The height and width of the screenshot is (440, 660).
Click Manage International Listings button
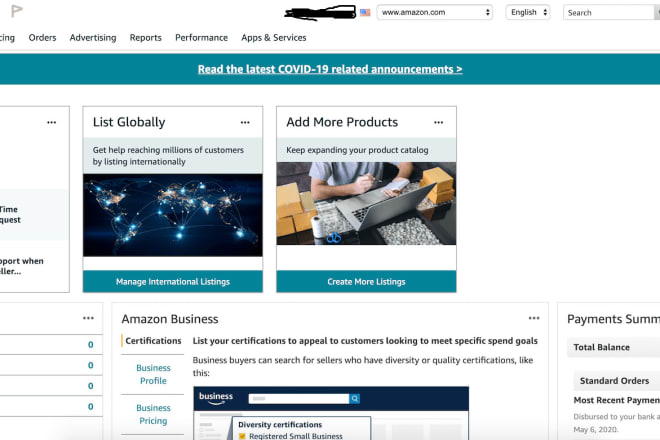pos(173,282)
